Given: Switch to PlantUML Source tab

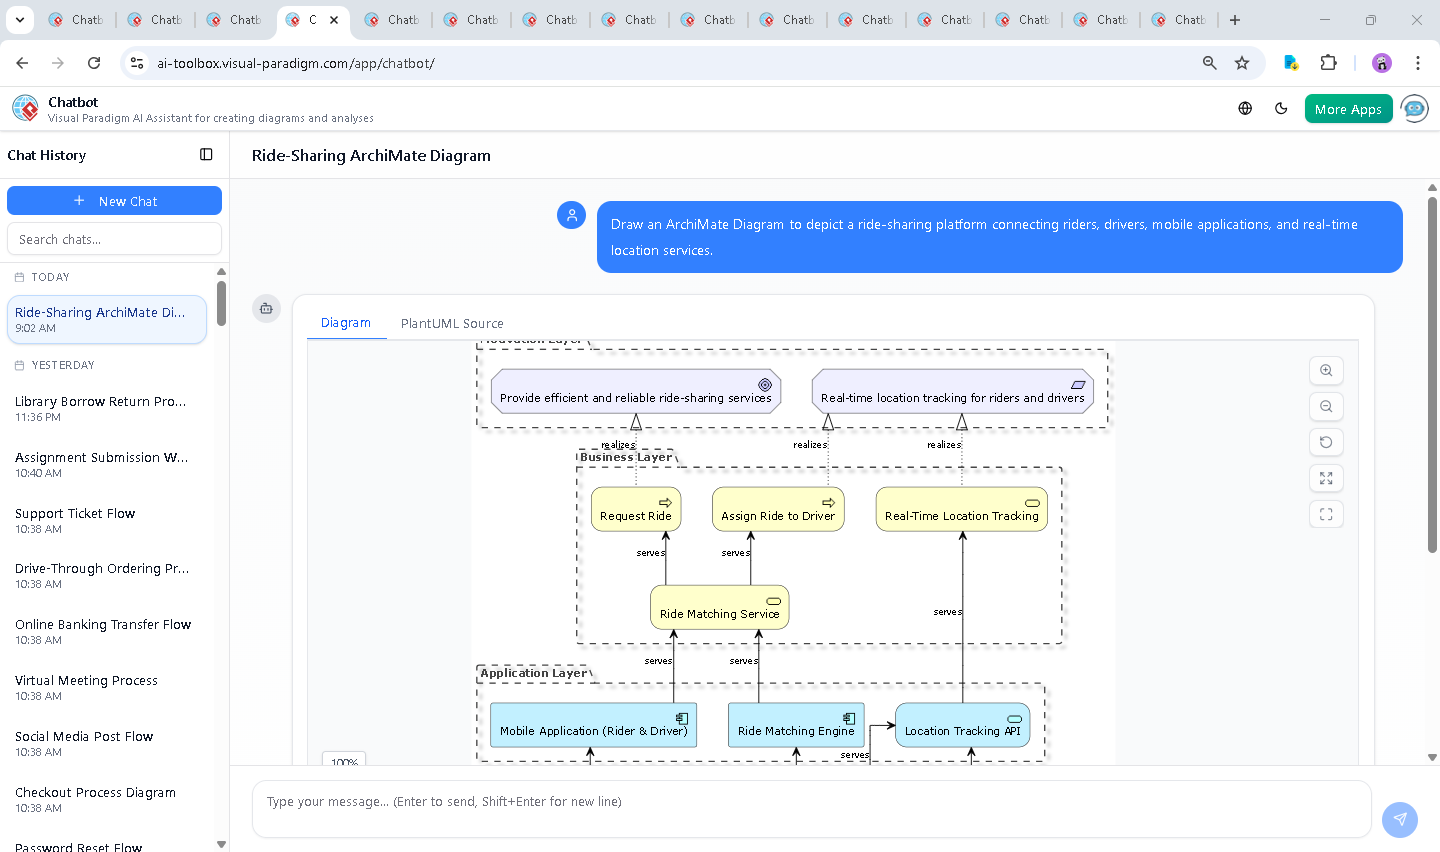Looking at the screenshot, I should pyautogui.click(x=452, y=324).
